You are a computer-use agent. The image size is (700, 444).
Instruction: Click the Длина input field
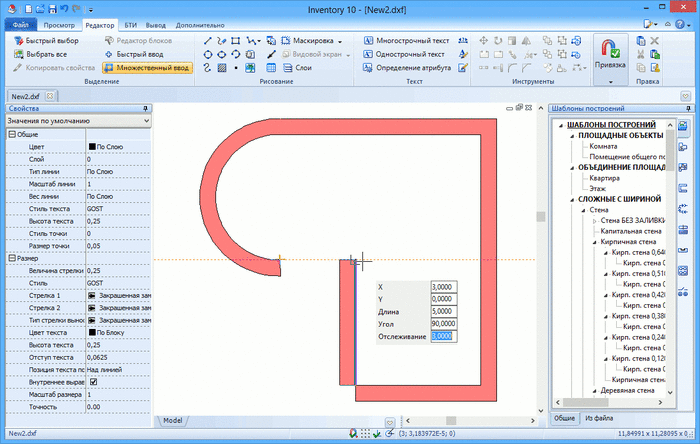pyautogui.click(x=443, y=311)
